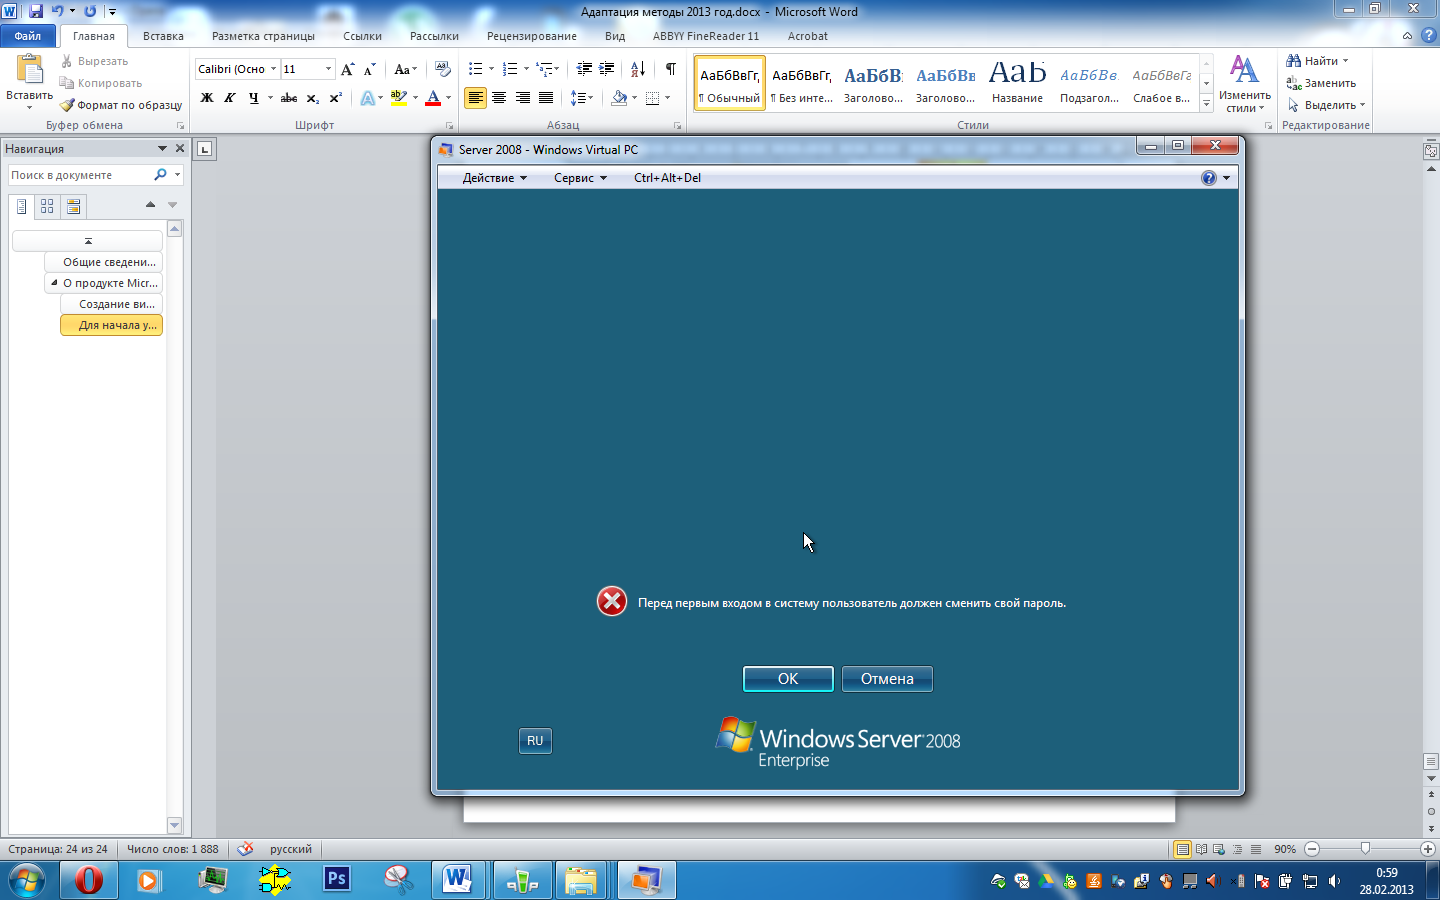Click the Windows Start button
Screen dimensions: 1440x900
click(27, 881)
